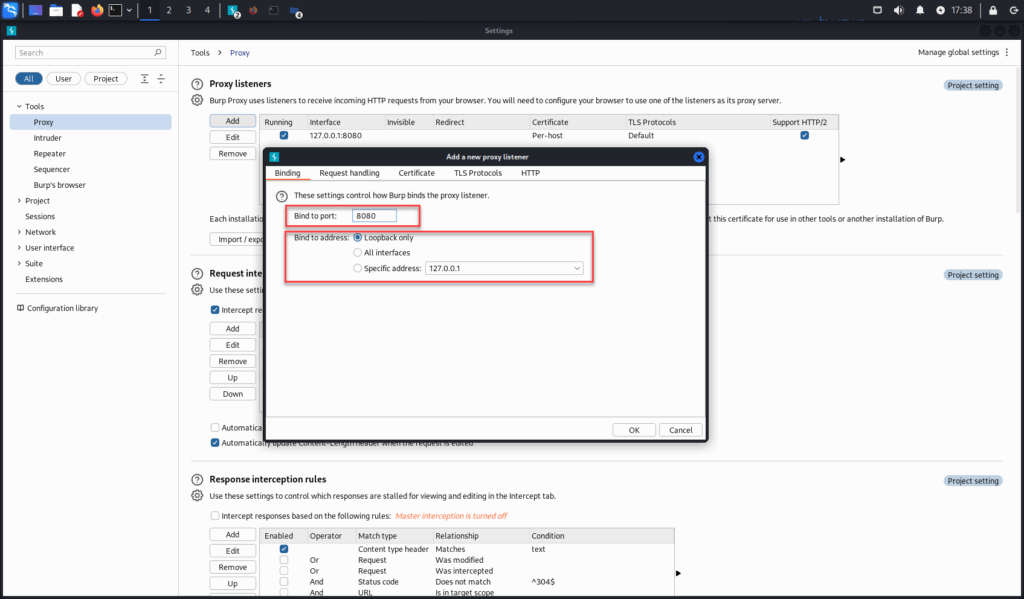Open Configuration library in sidebar

coord(57,308)
